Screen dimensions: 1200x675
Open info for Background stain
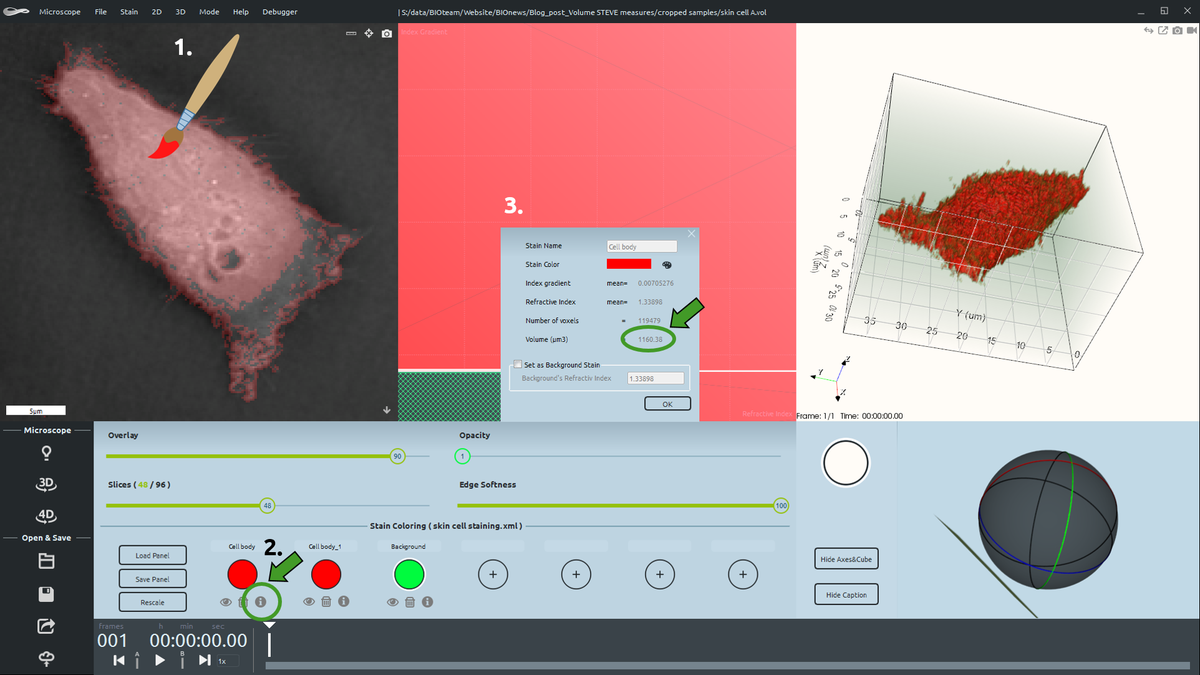pyautogui.click(x=427, y=602)
